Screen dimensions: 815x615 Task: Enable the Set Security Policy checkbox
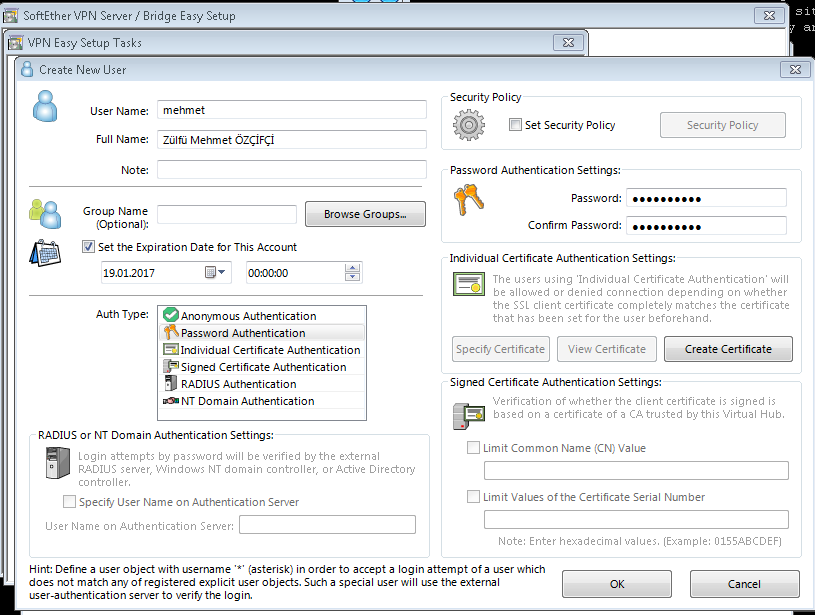coord(515,125)
